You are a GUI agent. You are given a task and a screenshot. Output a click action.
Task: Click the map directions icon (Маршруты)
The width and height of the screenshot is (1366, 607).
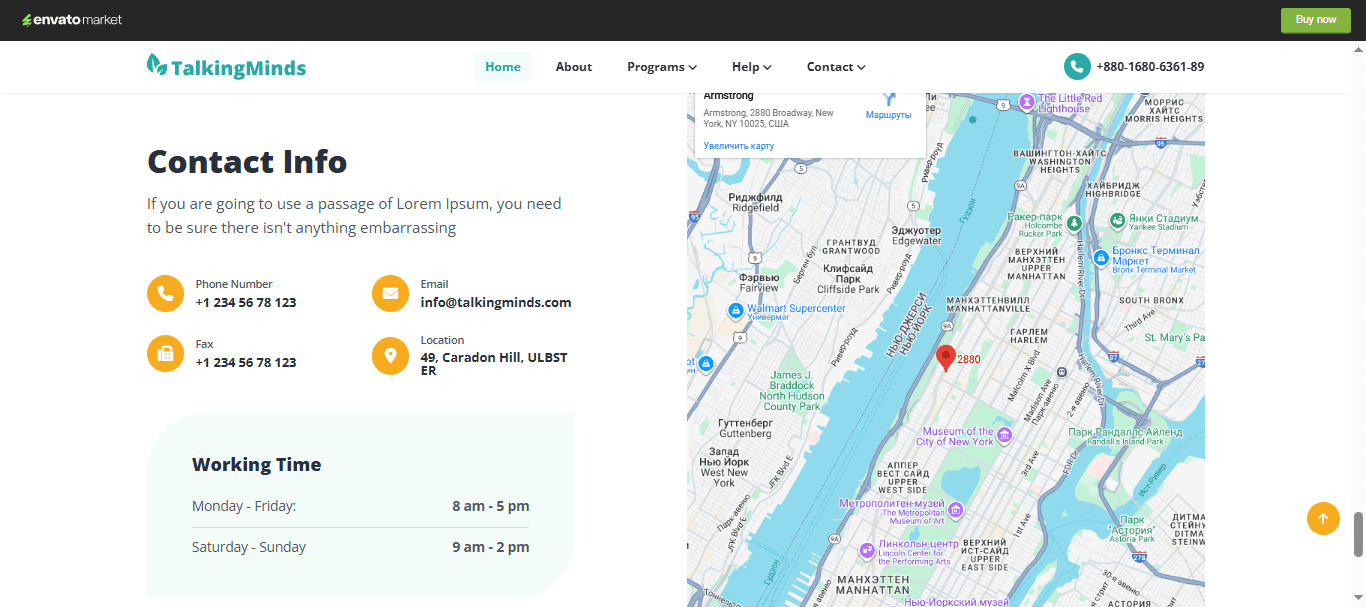888,99
